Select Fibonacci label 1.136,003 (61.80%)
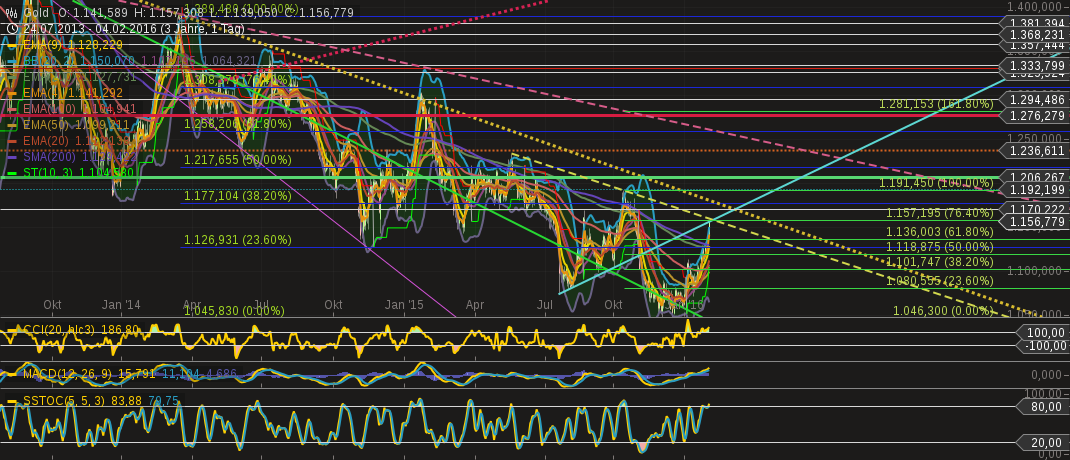Image resolution: width=1070 pixels, height=460 pixels. 940,232
